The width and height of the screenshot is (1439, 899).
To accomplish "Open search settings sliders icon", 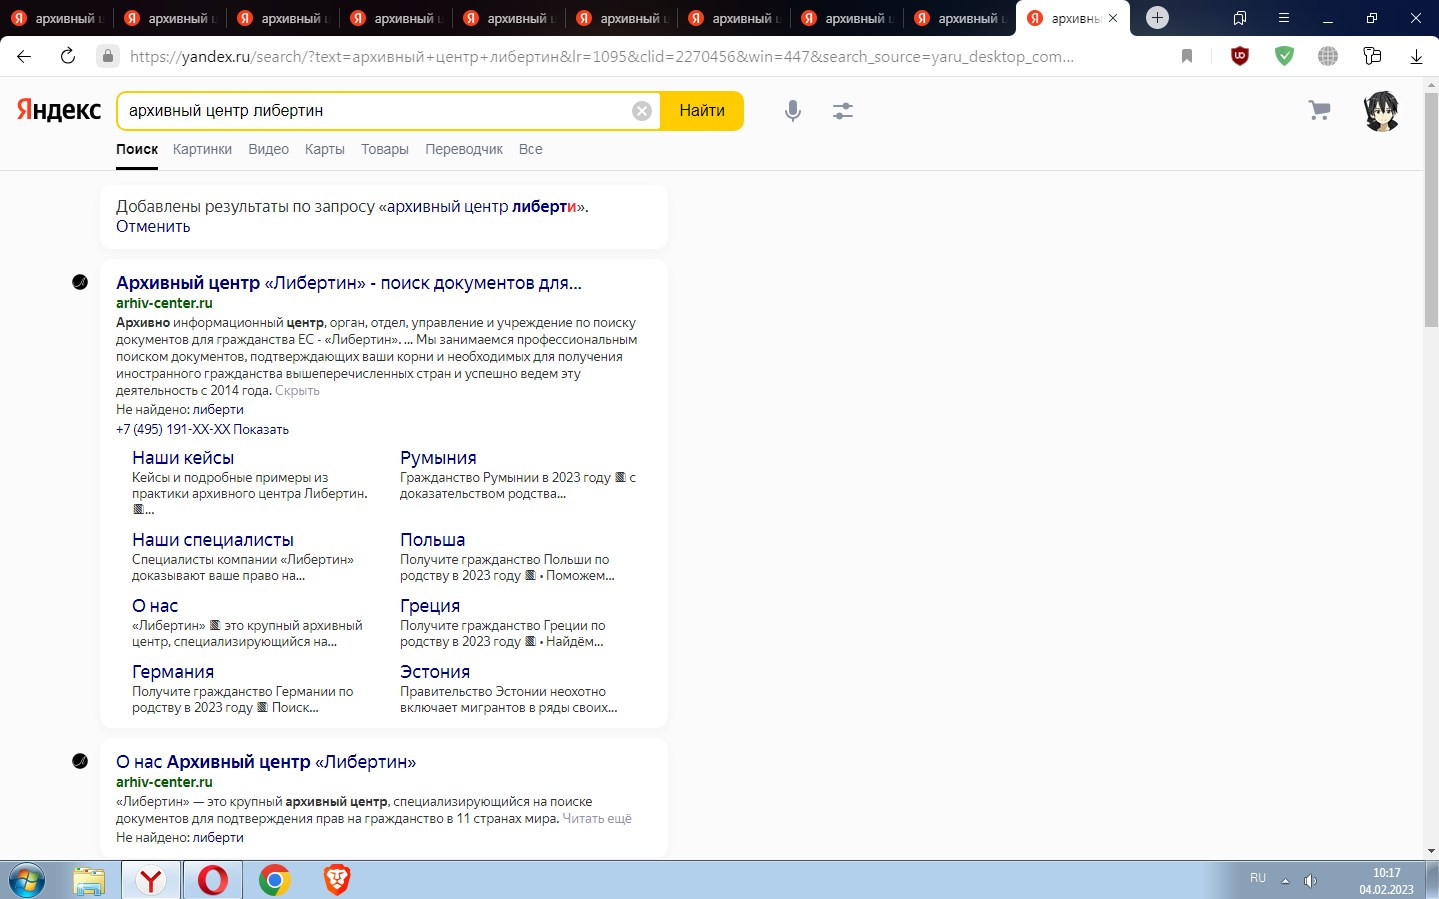I will pyautogui.click(x=843, y=111).
